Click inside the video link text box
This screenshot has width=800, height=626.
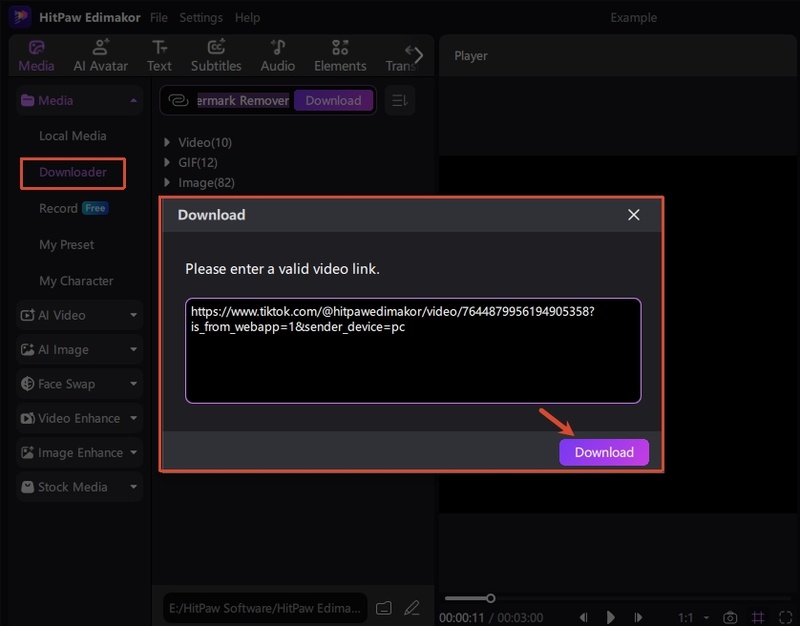(x=413, y=350)
